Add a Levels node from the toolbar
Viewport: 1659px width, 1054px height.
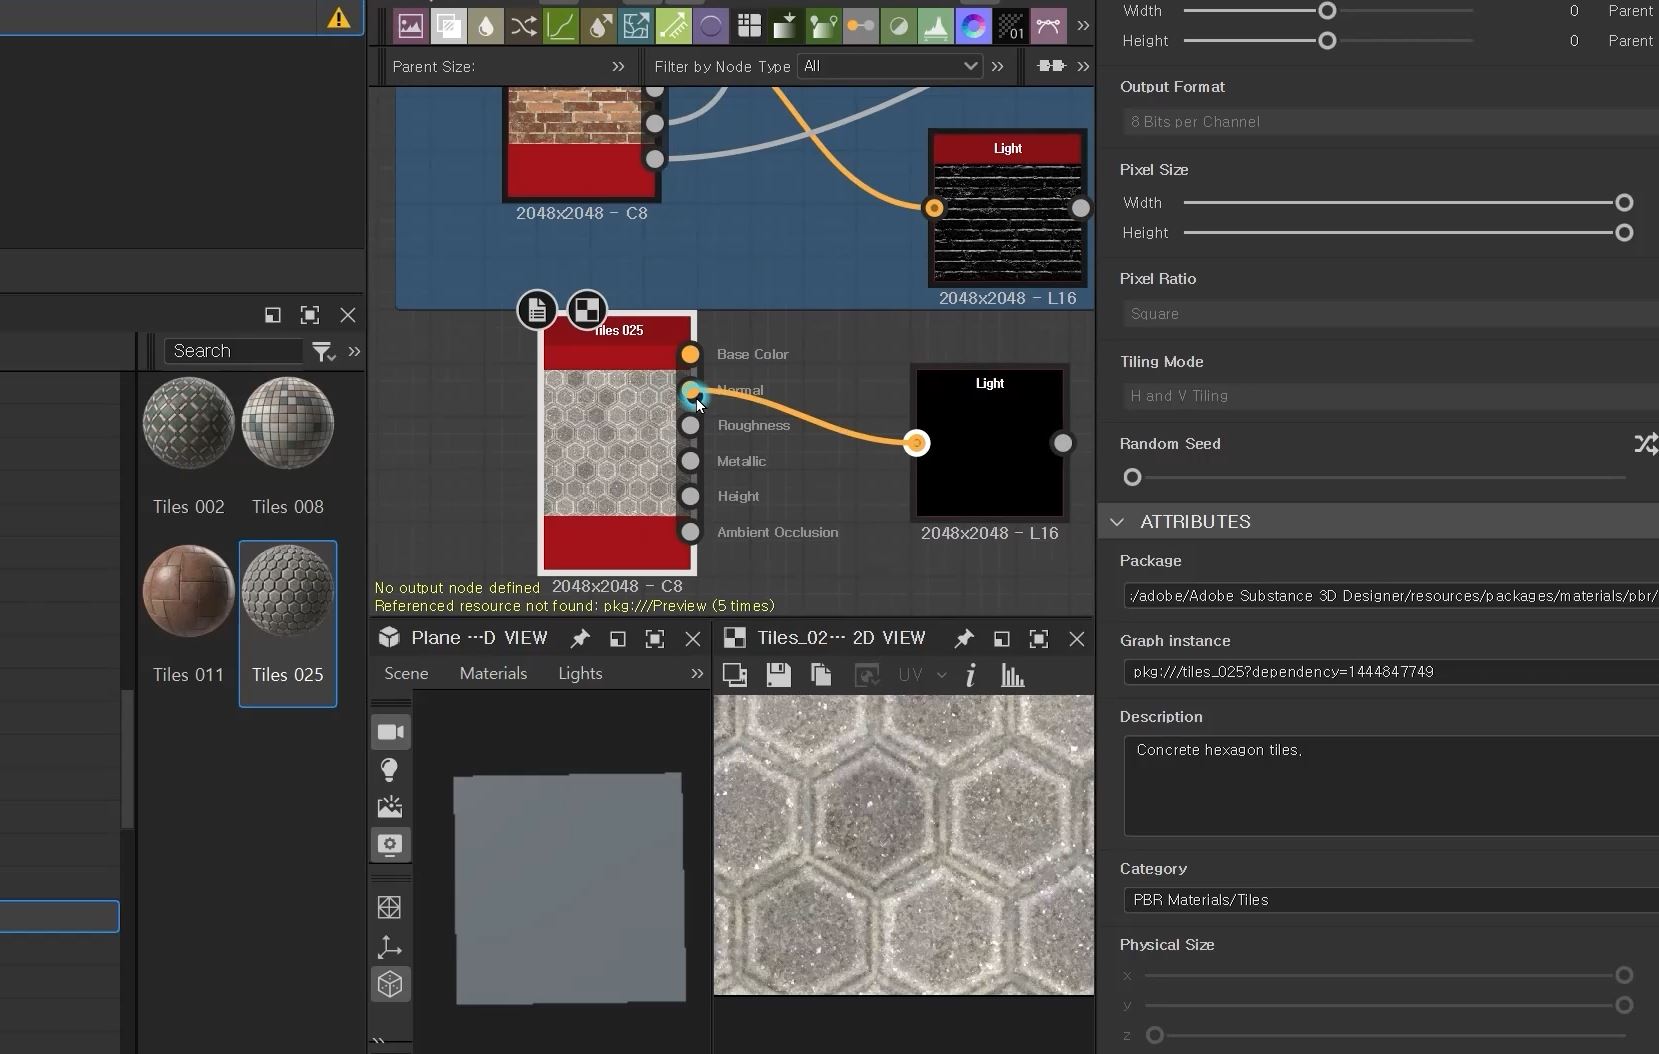click(x=935, y=26)
